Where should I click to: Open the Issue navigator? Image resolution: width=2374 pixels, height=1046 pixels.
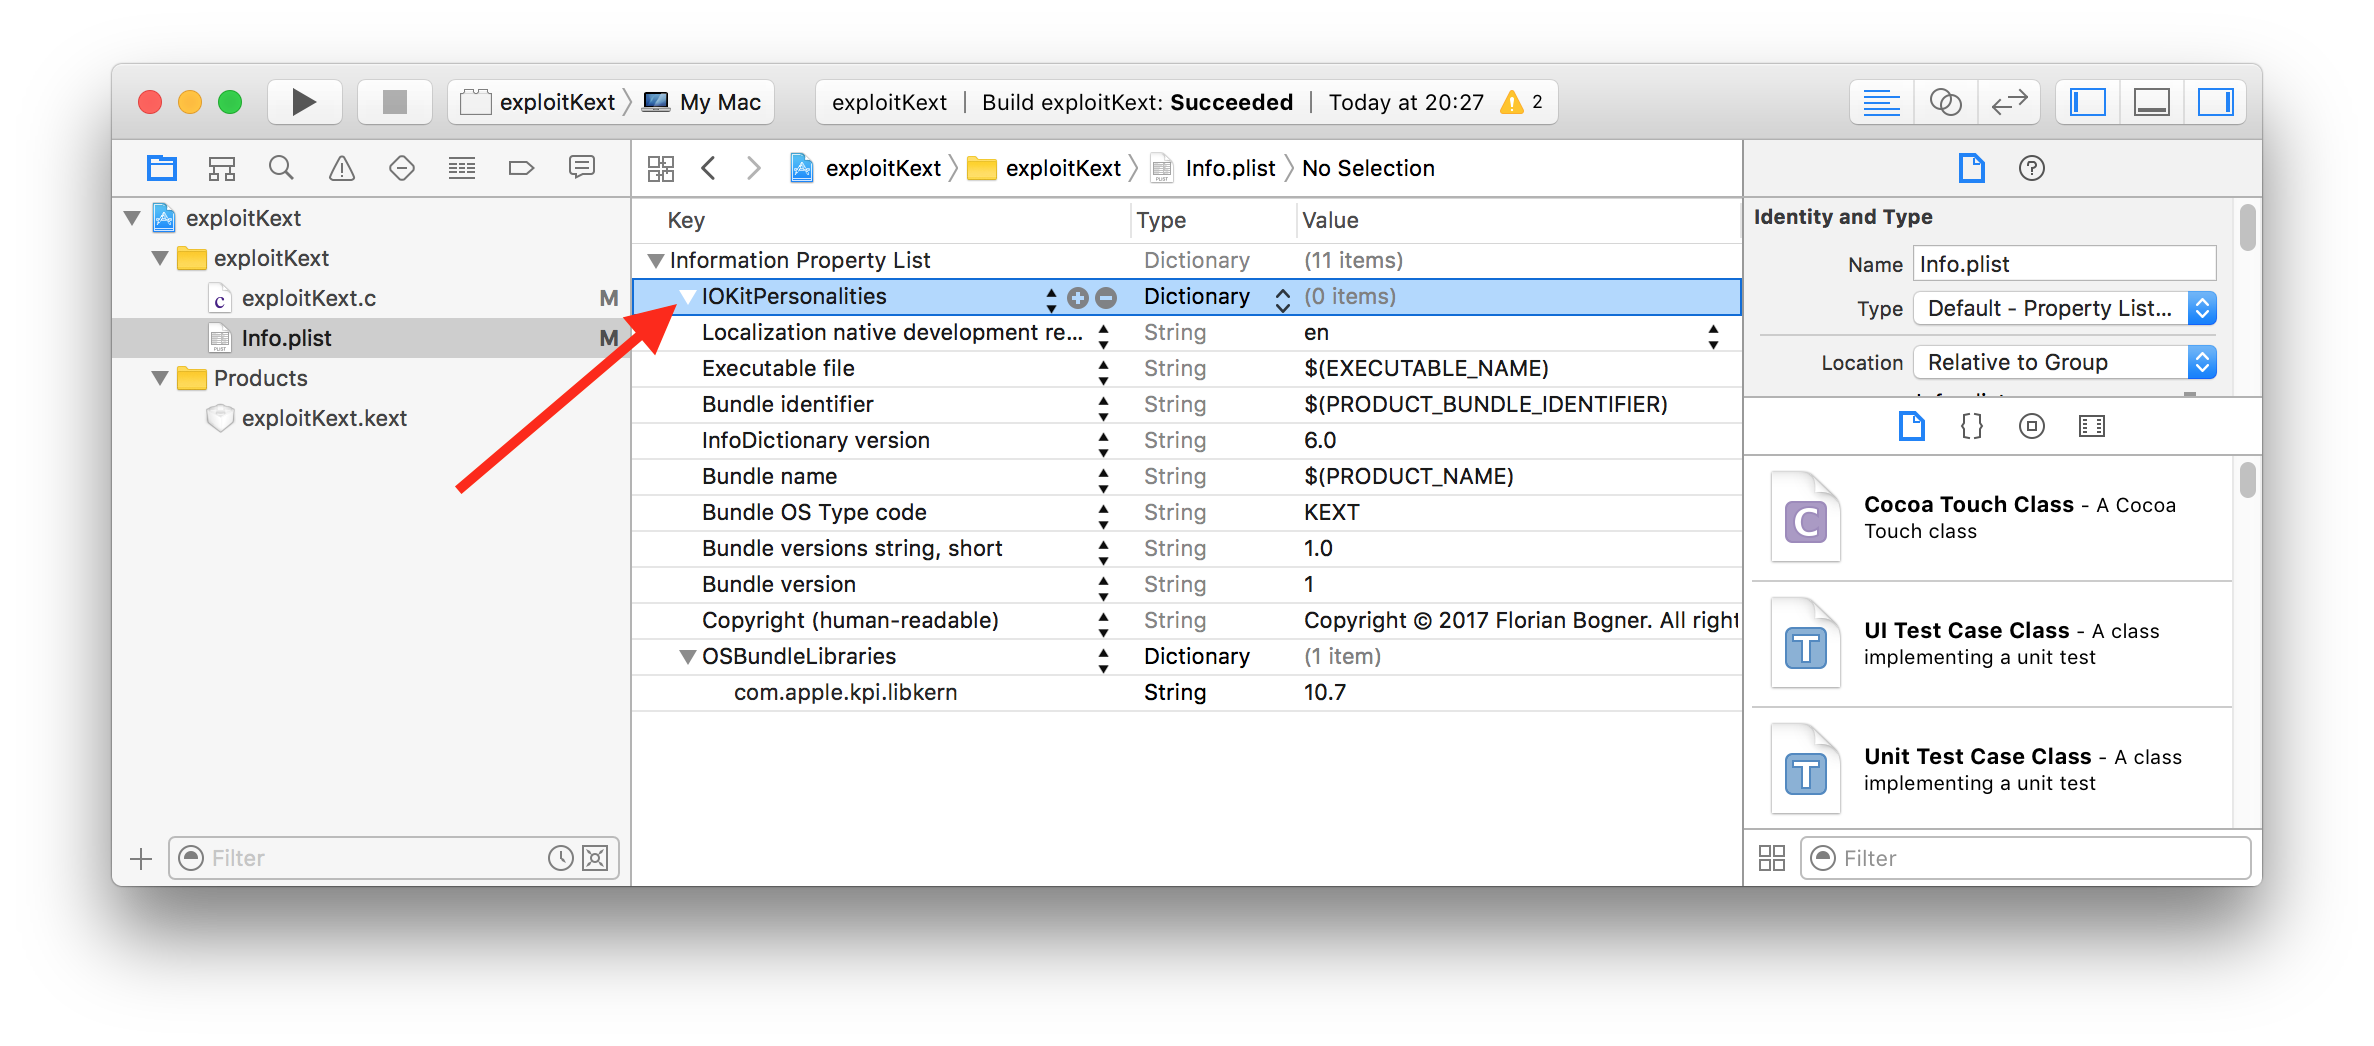[x=342, y=168]
